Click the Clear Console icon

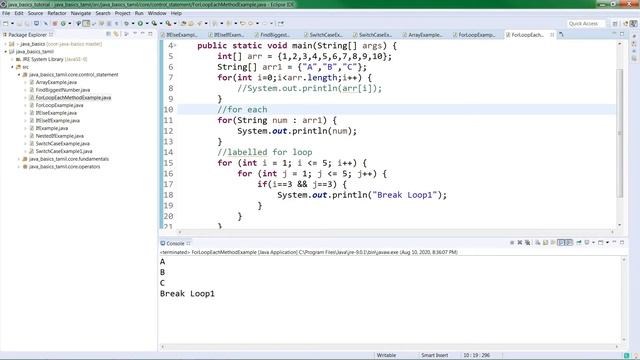538,242
